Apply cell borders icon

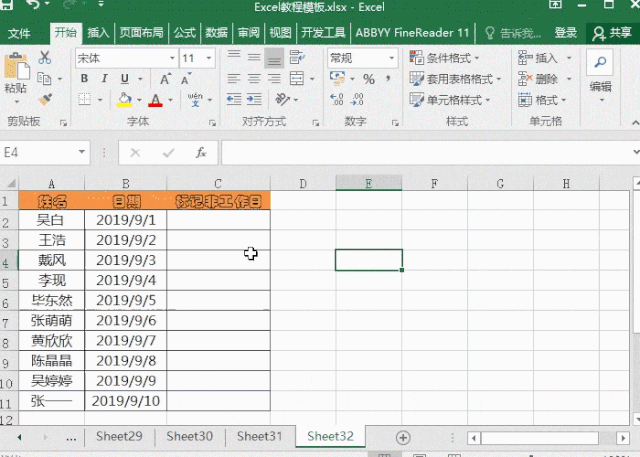coord(84,99)
